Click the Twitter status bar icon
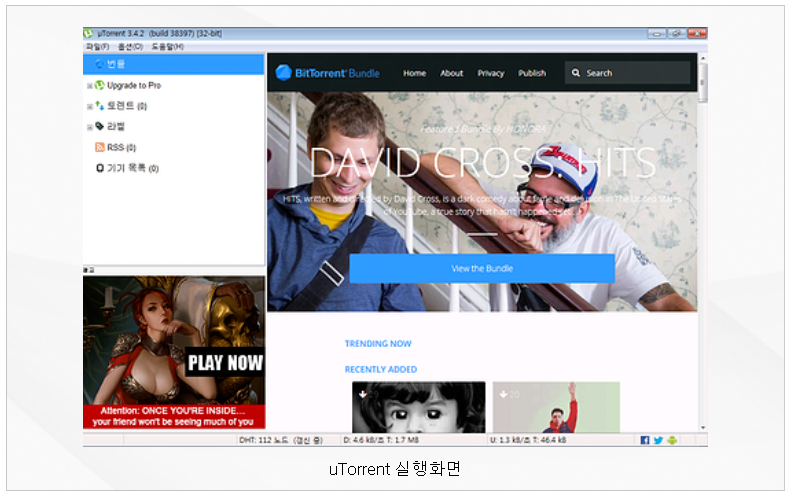The width and height of the screenshot is (790, 495). (x=658, y=440)
